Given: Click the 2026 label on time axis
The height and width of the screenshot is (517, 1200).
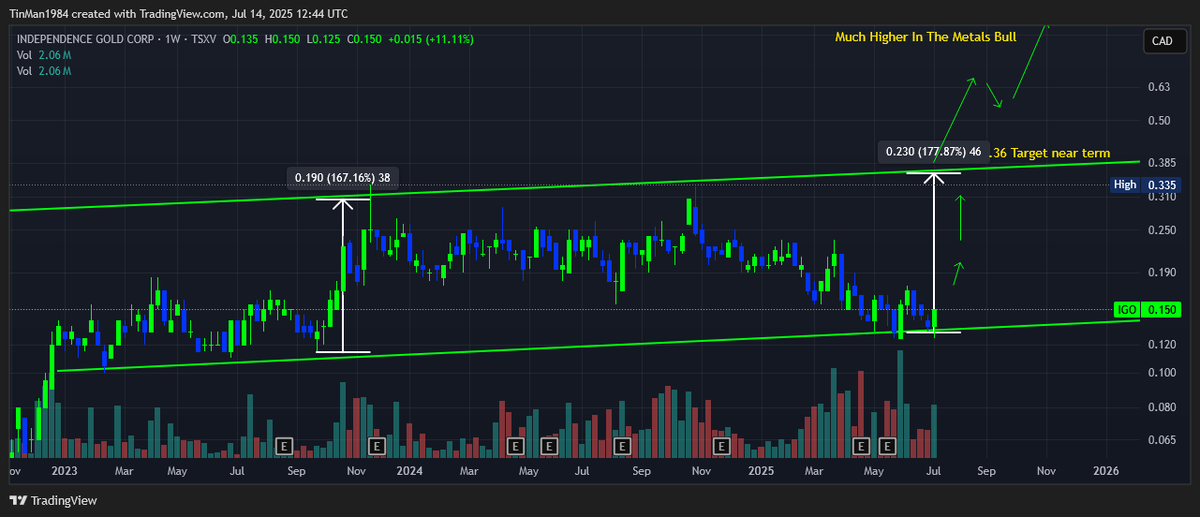Looking at the screenshot, I should click(x=1106, y=470).
